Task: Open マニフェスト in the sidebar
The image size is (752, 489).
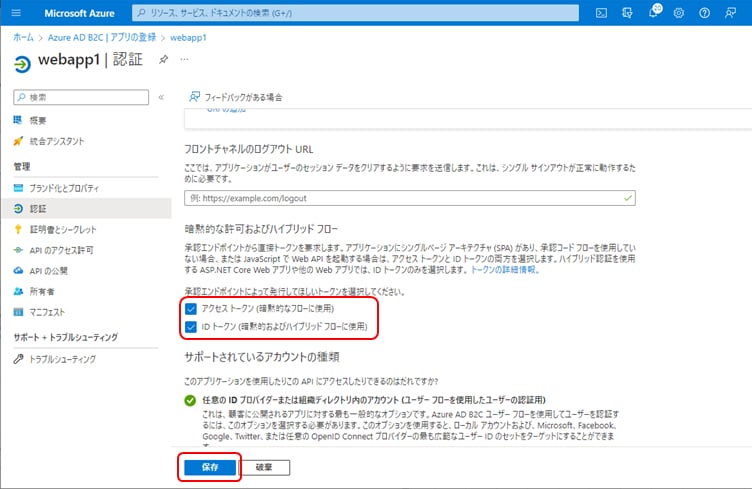Action: pyautogui.click(x=47, y=312)
